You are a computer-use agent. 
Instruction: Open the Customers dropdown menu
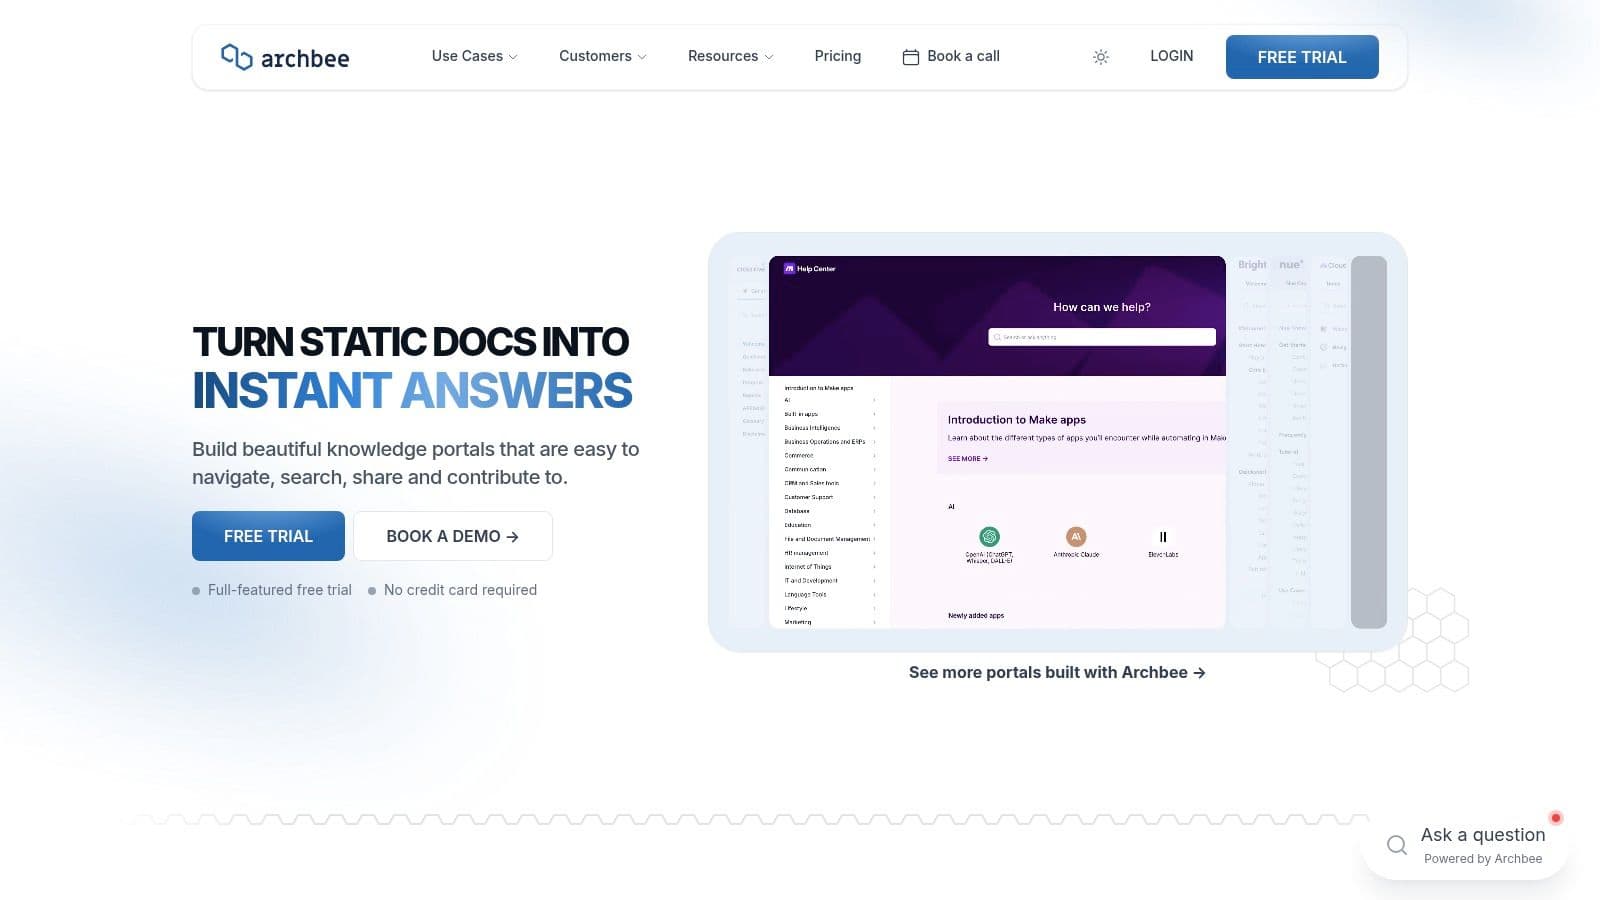[x=603, y=56]
